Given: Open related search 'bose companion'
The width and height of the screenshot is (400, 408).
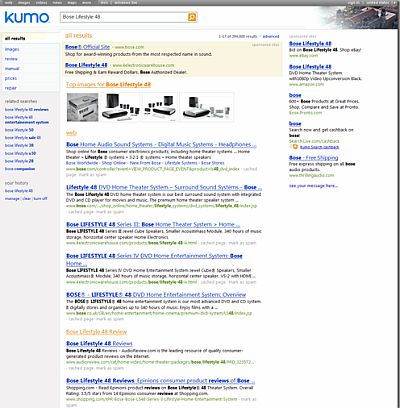Looking at the screenshot, I should point(20,169).
